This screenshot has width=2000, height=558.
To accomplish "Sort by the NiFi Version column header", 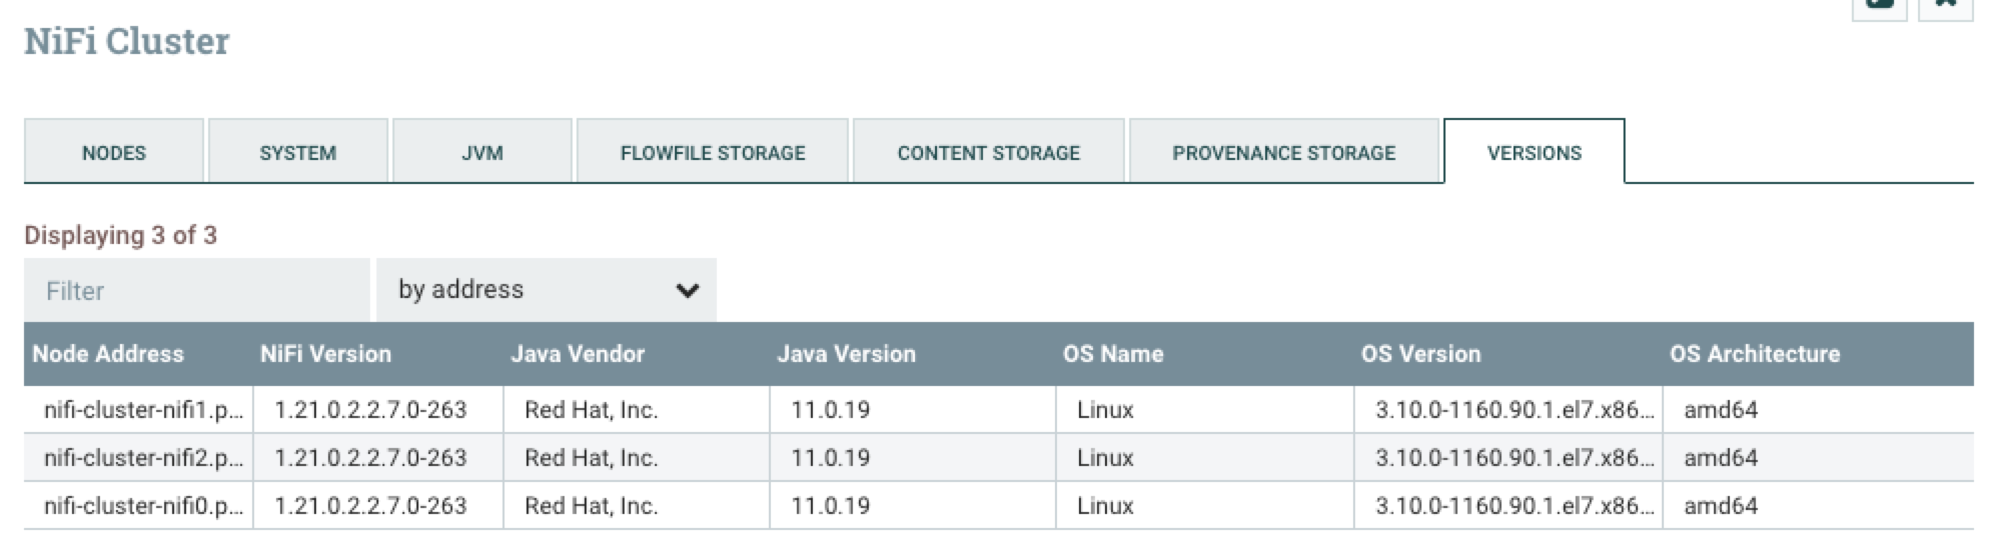I will (326, 354).
